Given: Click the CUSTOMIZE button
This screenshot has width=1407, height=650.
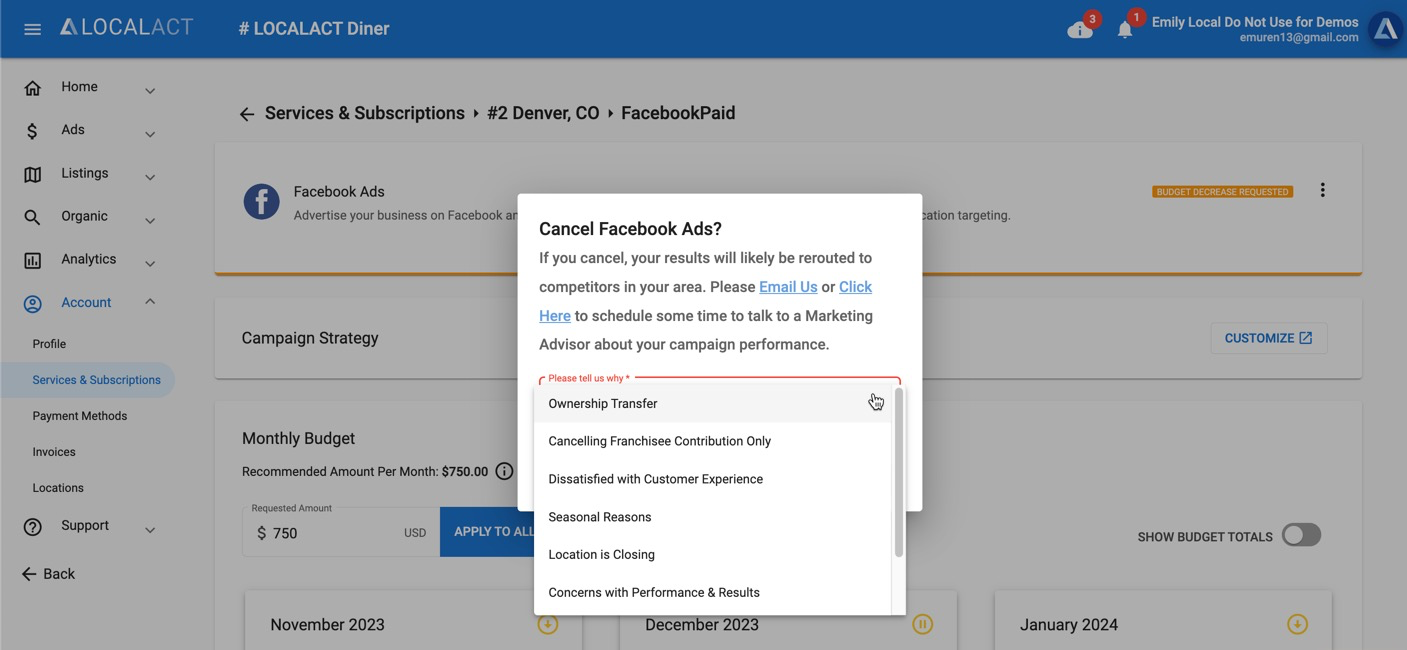Looking at the screenshot, I should (1268, 338).
